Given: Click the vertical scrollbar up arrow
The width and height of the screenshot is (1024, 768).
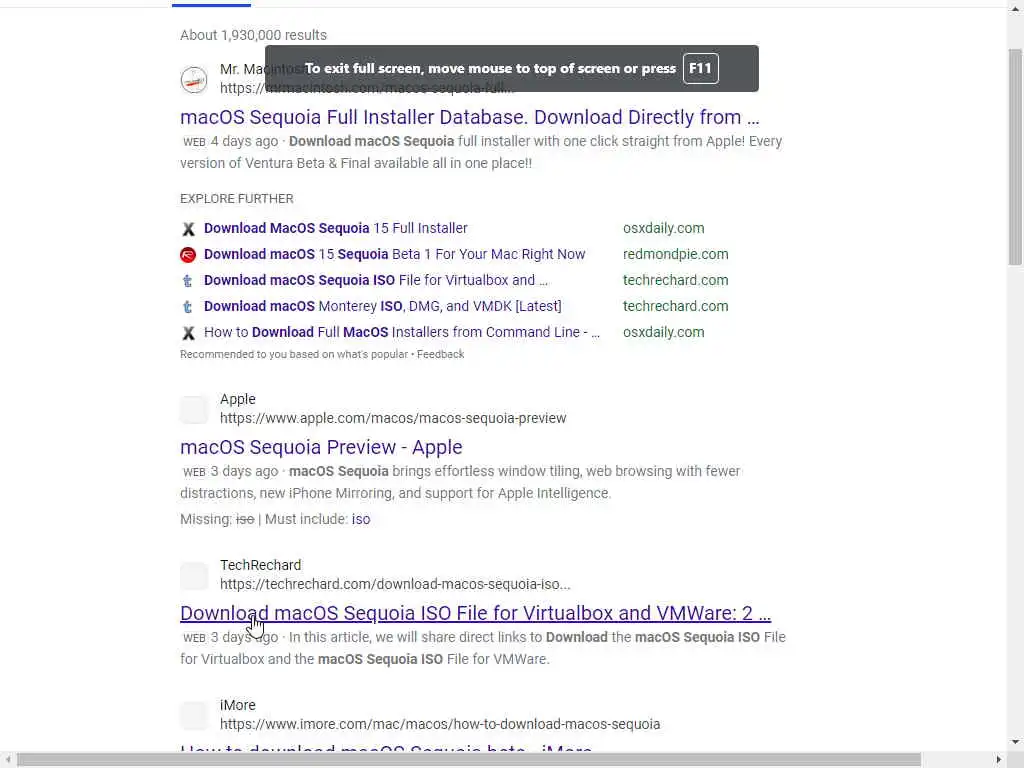Looking at the screenshot, I should [1015, 8].
